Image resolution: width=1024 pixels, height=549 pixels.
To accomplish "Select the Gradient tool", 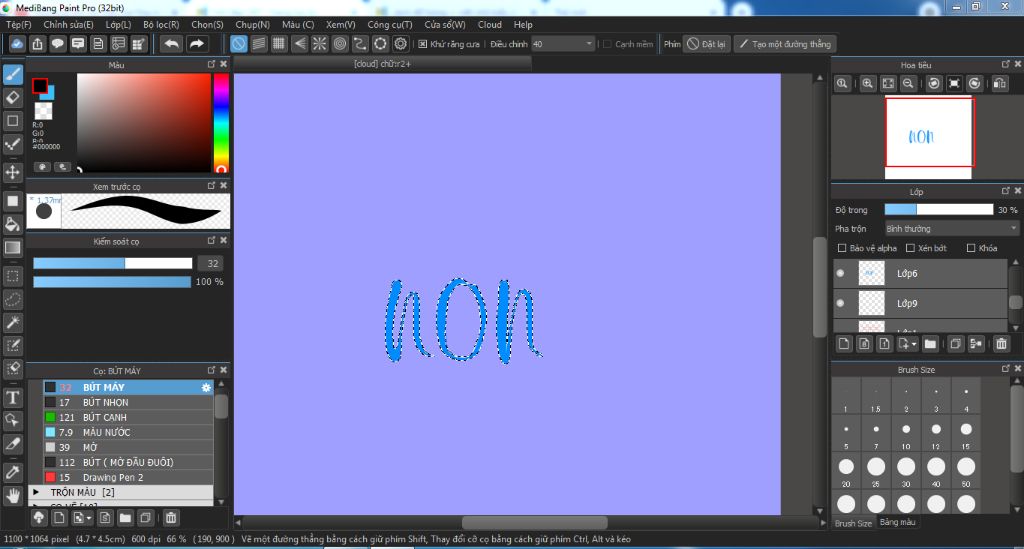I will coord(13,248).
